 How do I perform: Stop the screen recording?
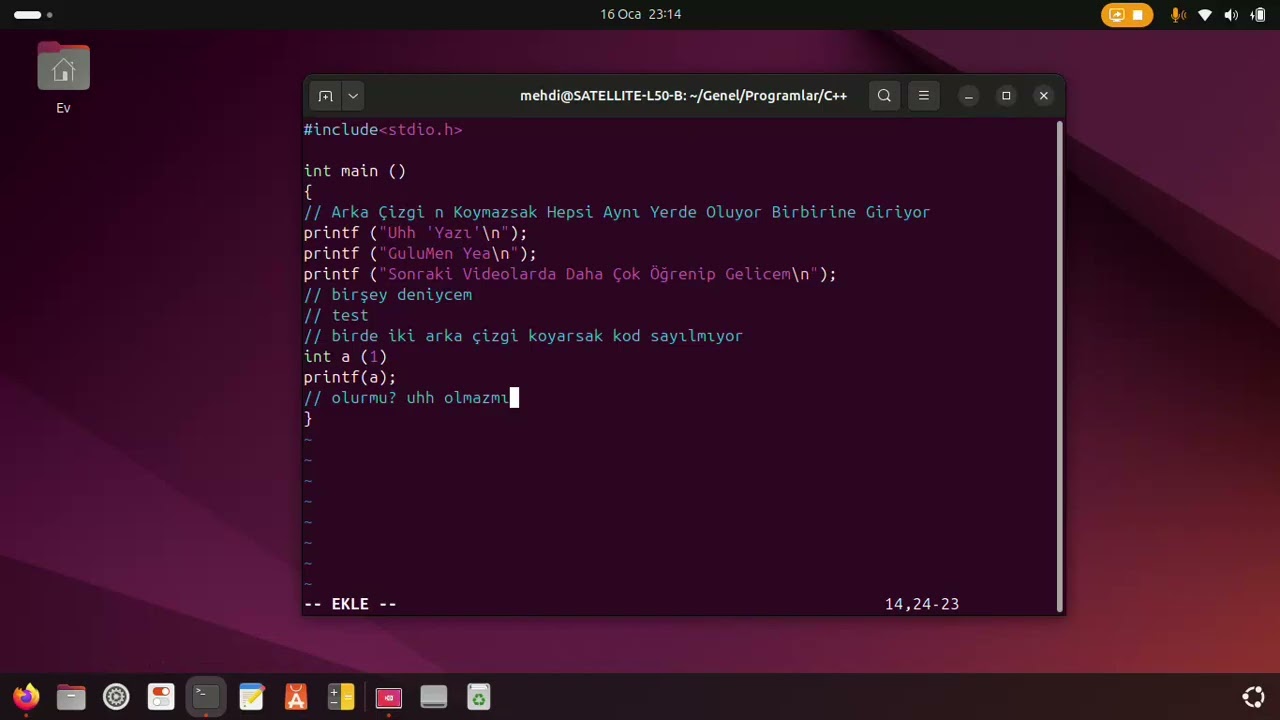click(1138, 15)
